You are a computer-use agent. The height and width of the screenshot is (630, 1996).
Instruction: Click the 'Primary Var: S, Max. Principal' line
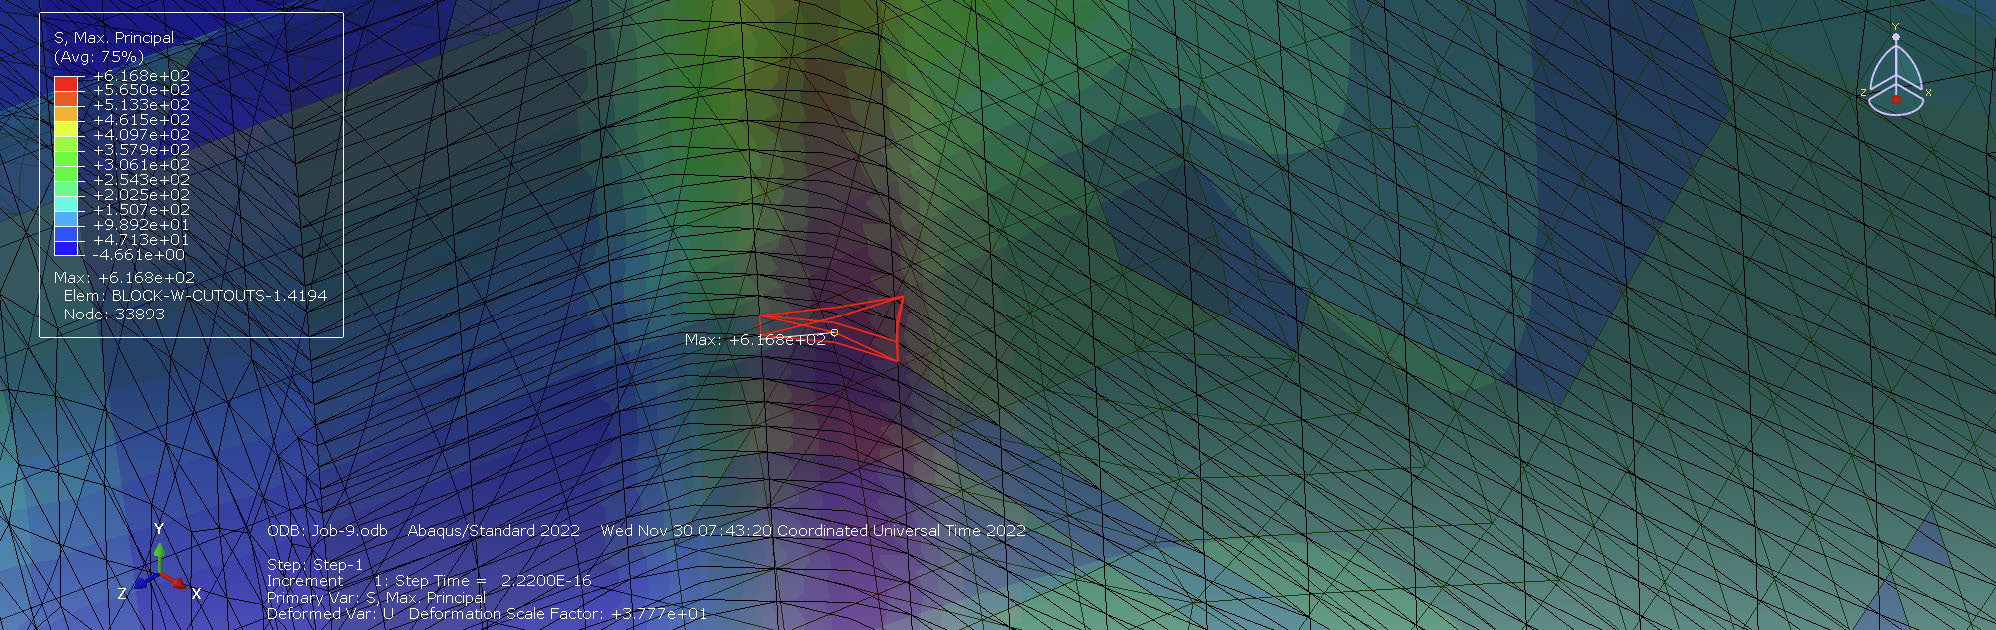point(376,597)
